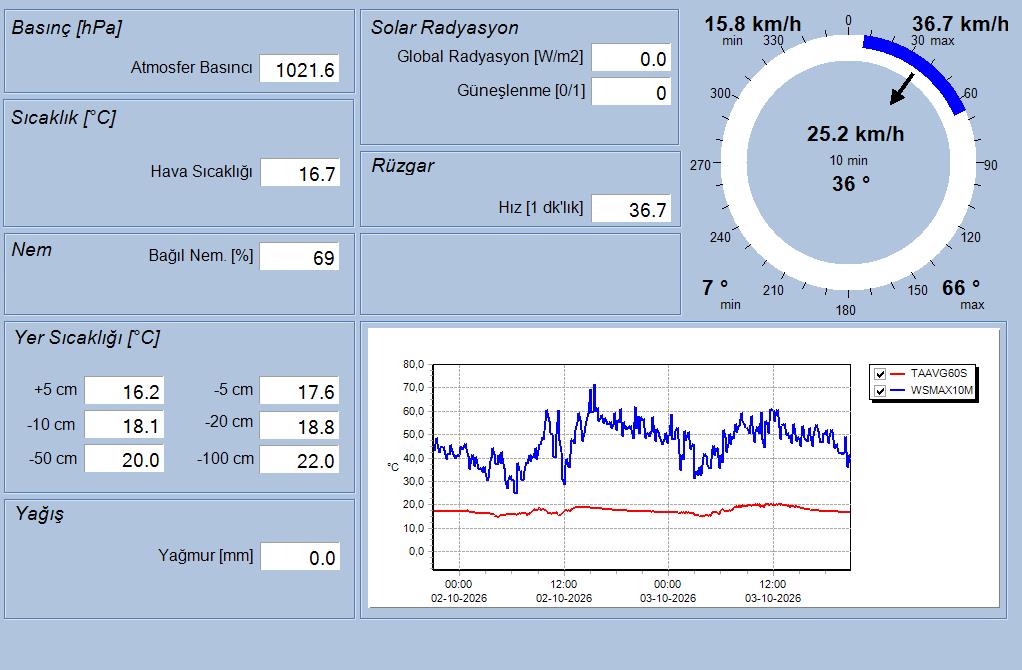Viewport: 1022px width, 670px height.
Task: Toggle the WSMAX10M series checkbox
Action: coord(880,391)
